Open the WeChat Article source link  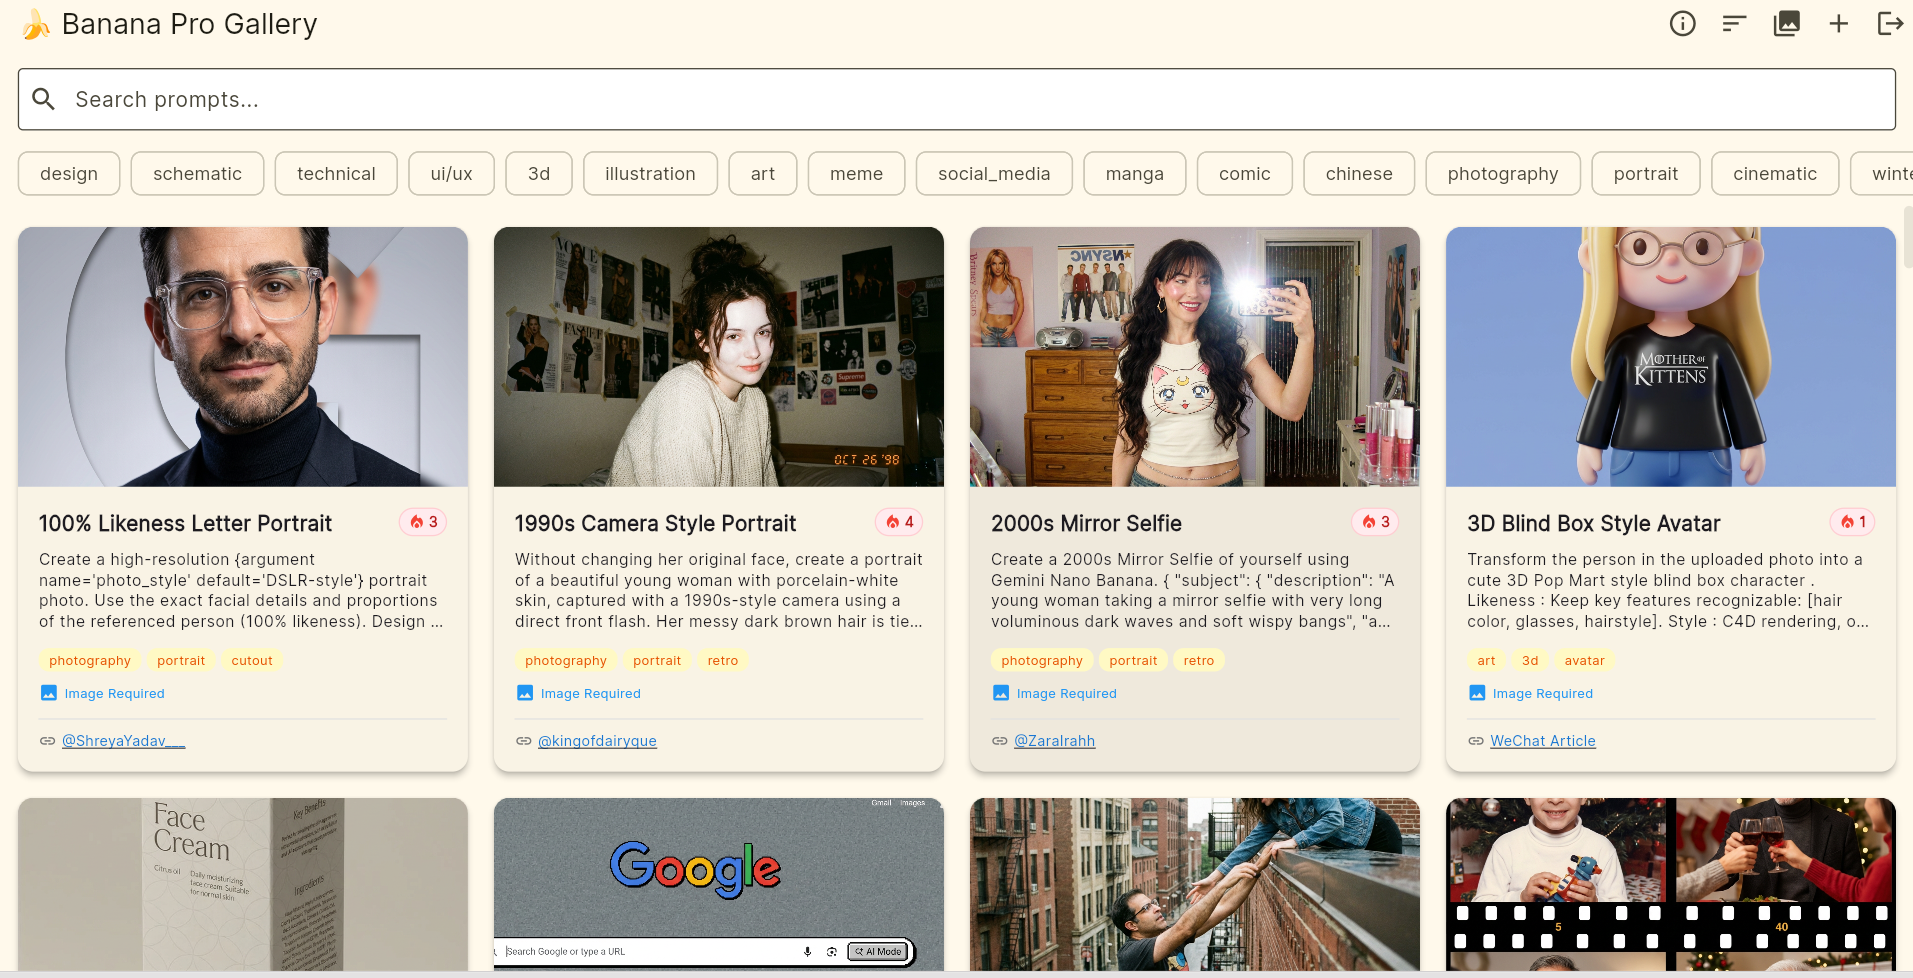pos(1543,741)
